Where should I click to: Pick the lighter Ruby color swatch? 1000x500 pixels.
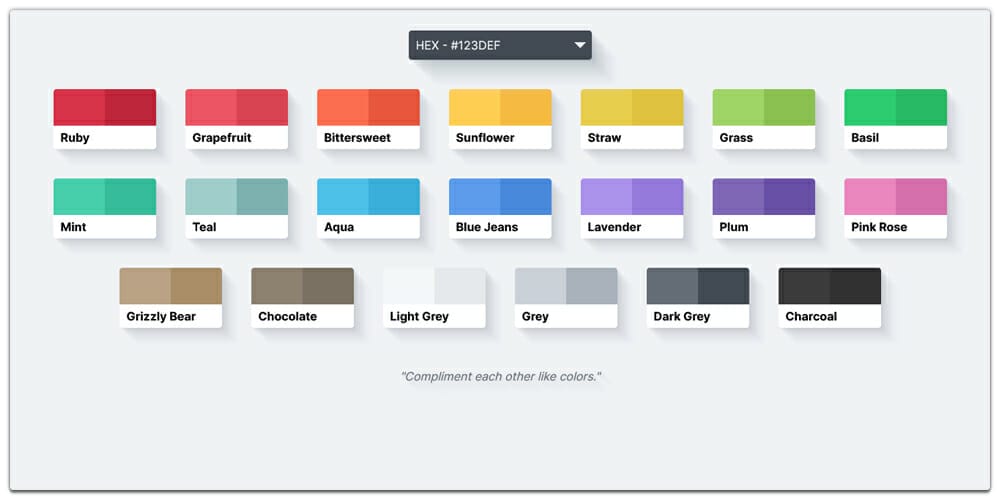pyautogui.click(x=79, y=107)
